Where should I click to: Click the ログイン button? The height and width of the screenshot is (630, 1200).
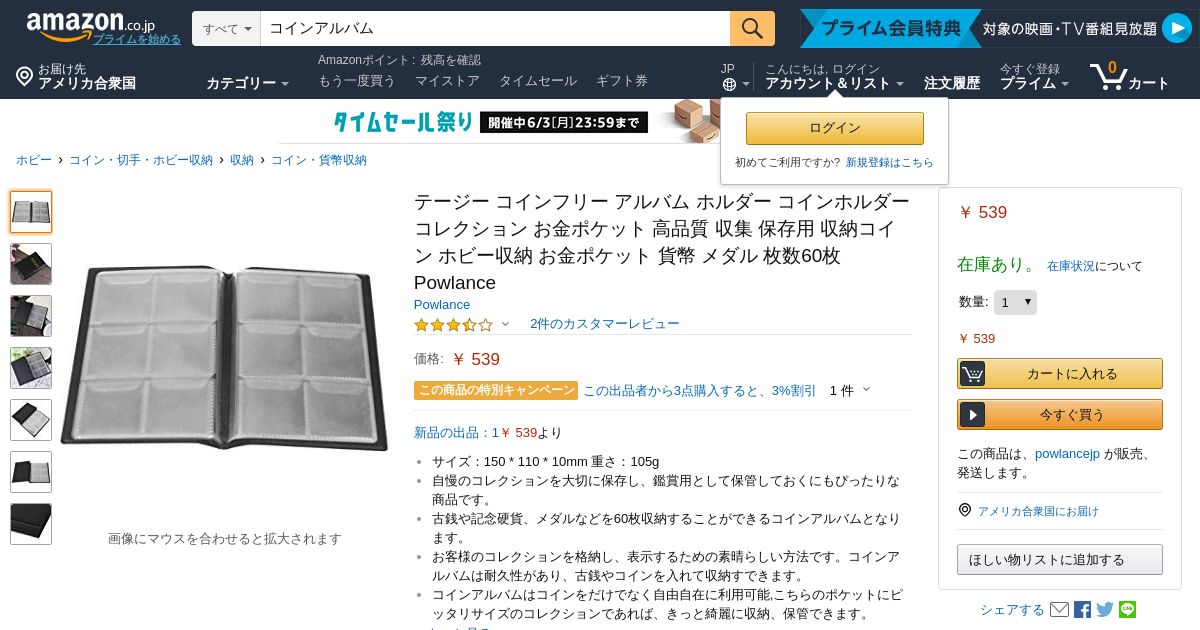pyautogui.click(x=835, y=128)
